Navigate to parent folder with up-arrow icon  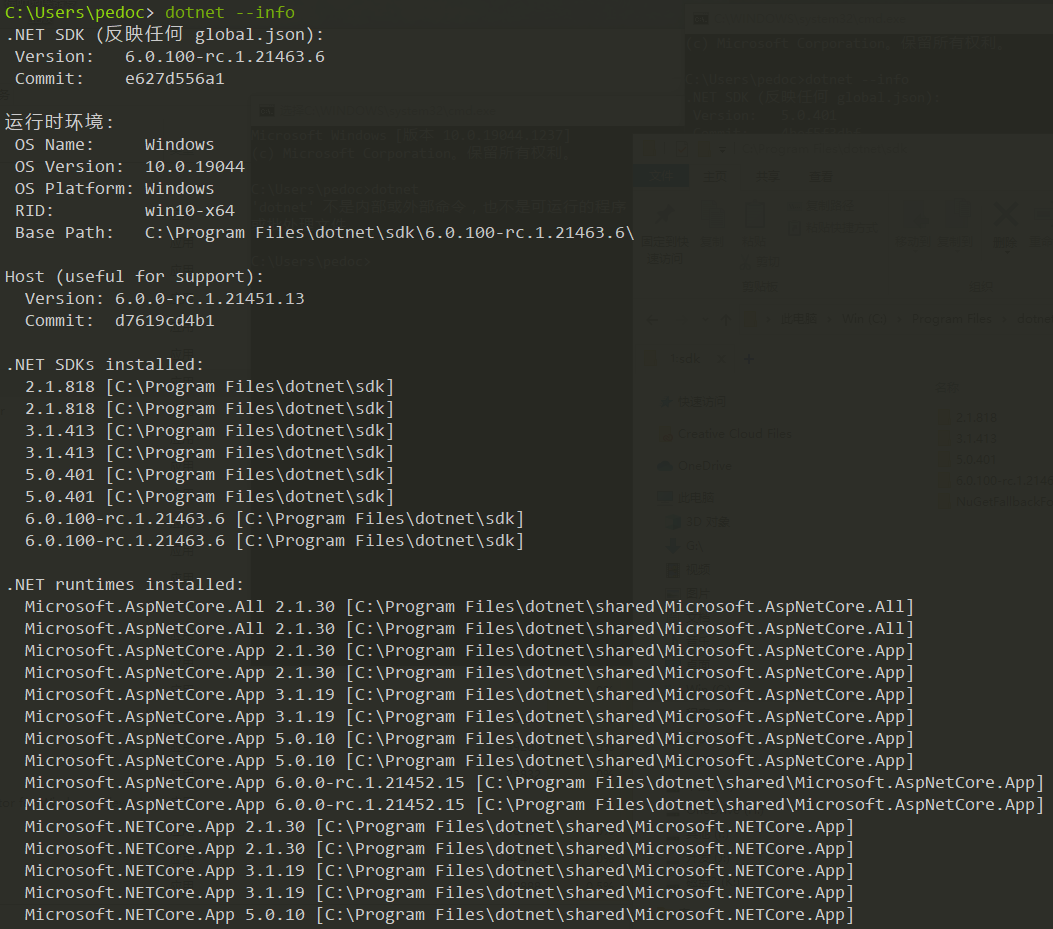(x=725, y=320)
